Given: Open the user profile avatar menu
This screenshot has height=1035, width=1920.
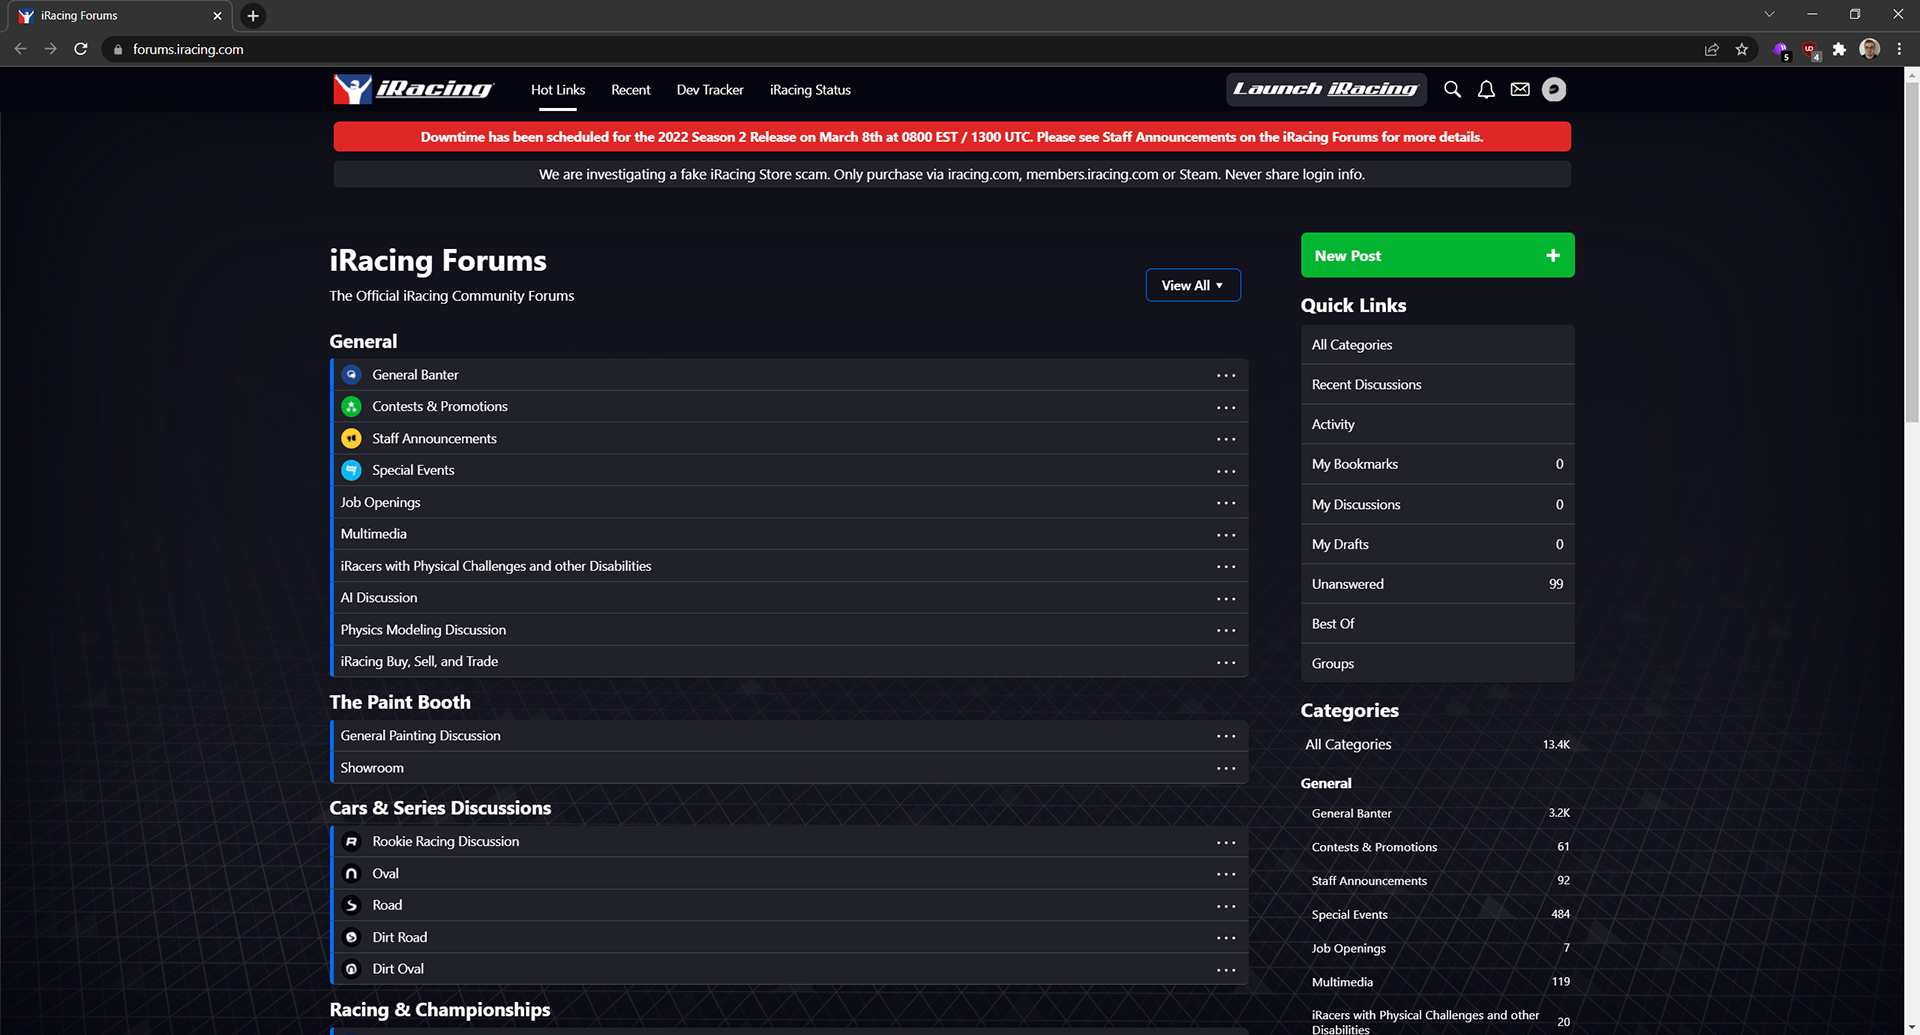Looking at the screenshot, I should click(1554, 89).
